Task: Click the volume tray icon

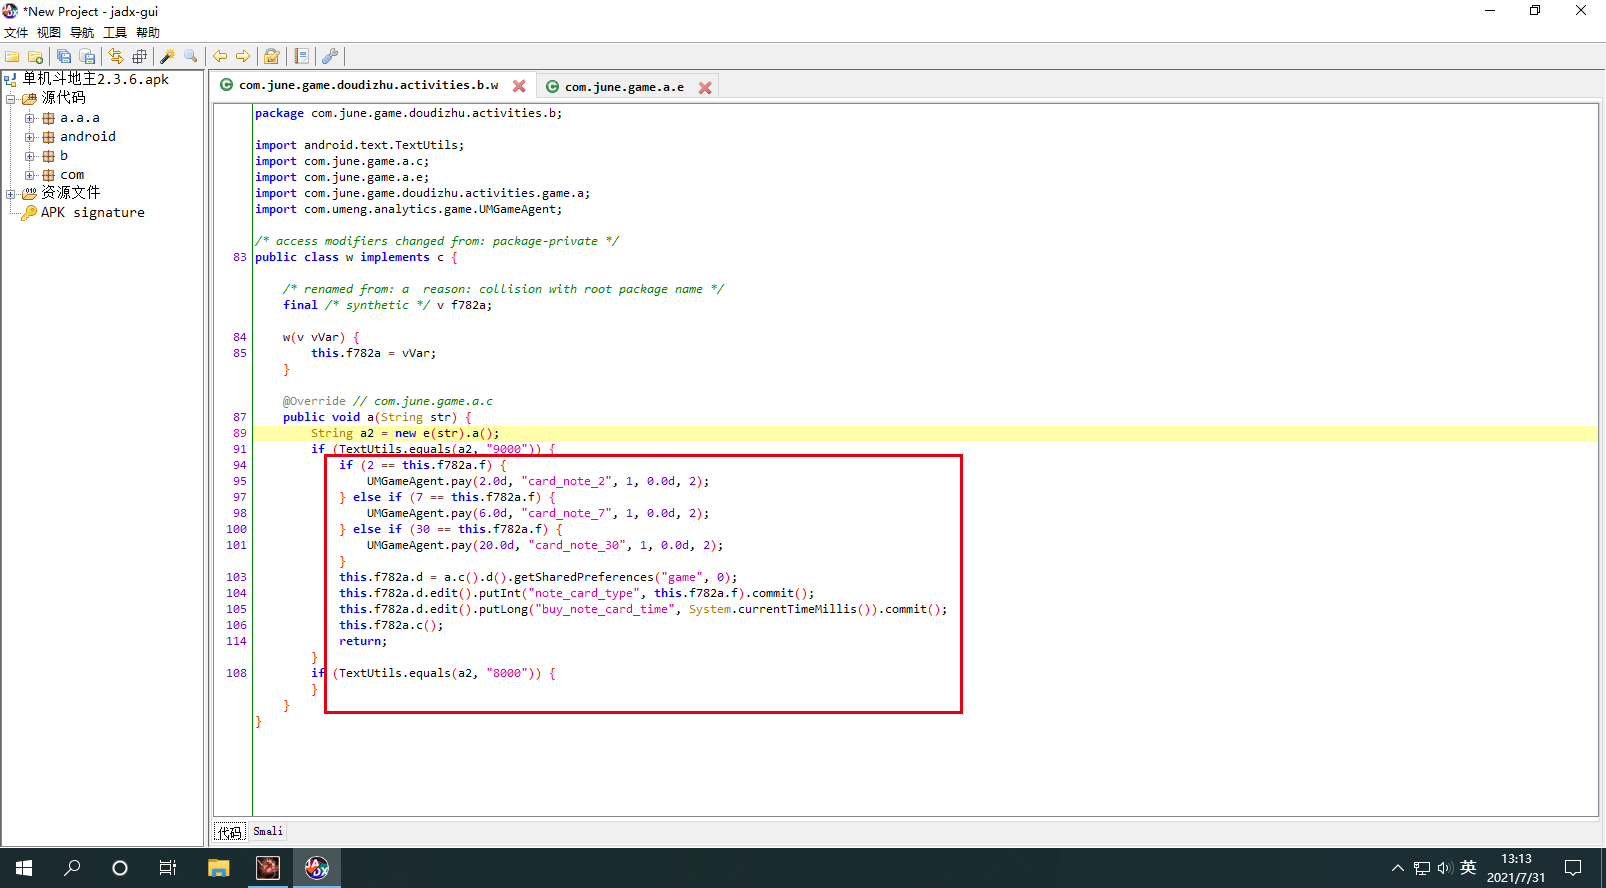Action: point(1445,868)
